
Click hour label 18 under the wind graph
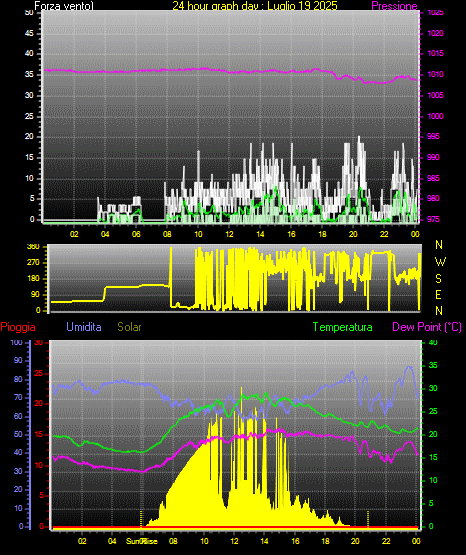click(x=322, y=234)
